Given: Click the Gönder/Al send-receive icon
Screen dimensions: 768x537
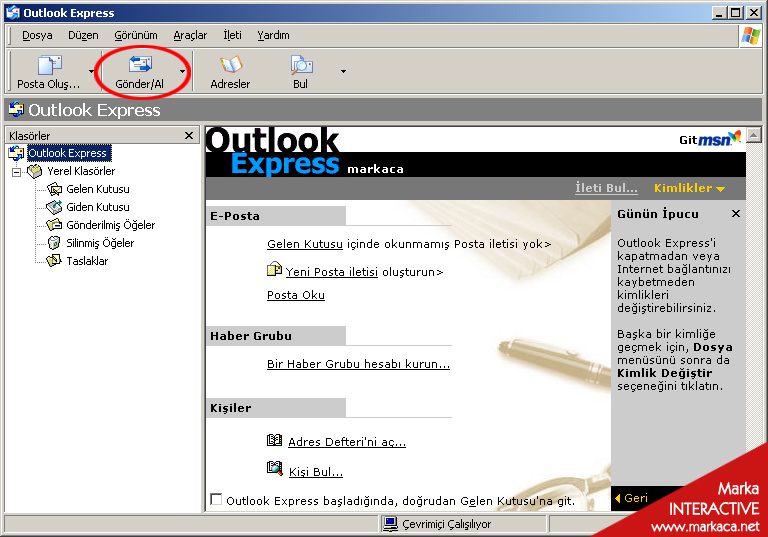Looking at the screenshot, I should coord(140,64).
